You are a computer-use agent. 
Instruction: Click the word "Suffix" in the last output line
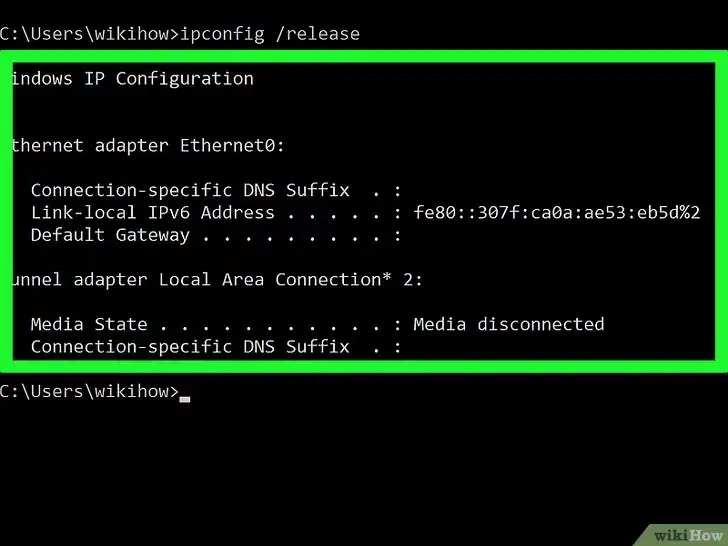[x=317, y=346]
